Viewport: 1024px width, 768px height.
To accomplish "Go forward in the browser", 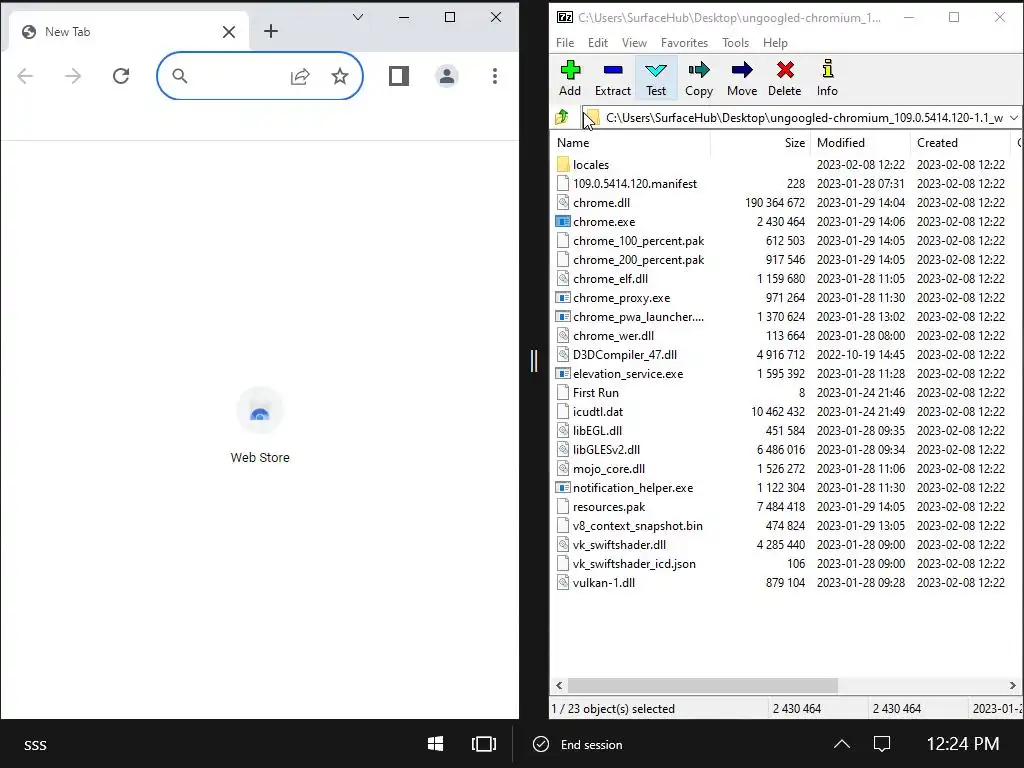I will (72, 76).
